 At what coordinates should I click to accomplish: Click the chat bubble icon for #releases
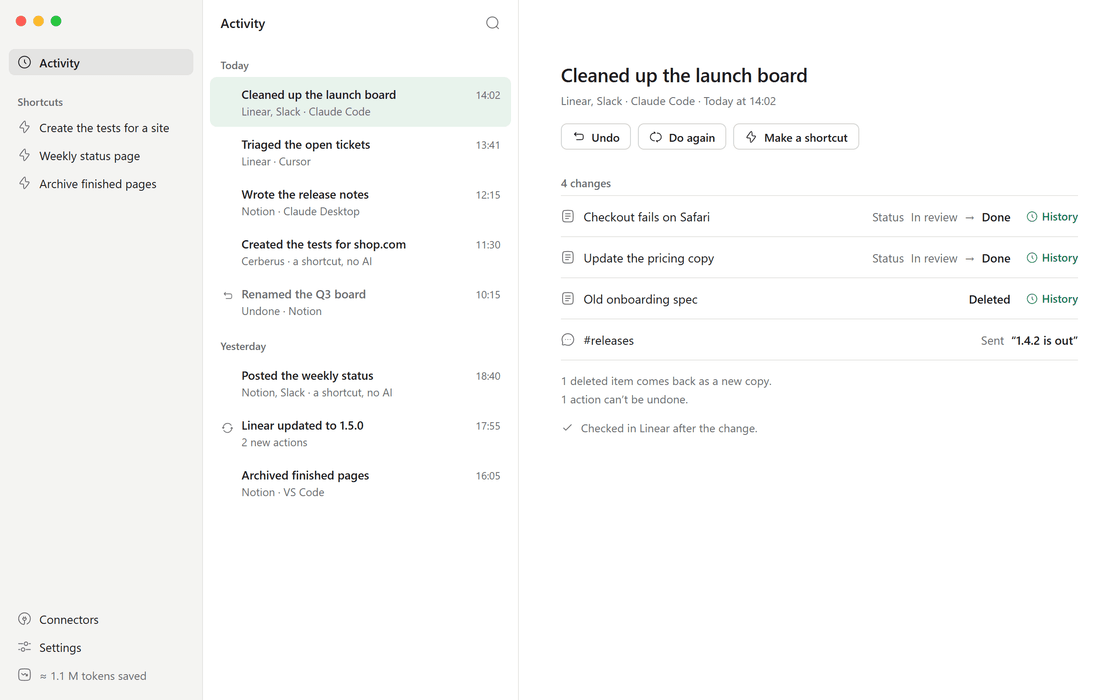pyautogui.click(x=568, y=340)
